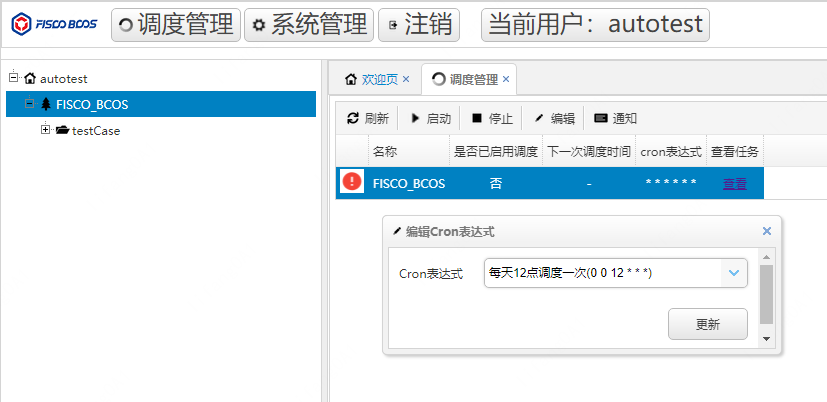Expand the testCase folder node
This screenshot has height=402, width=827.
click(45, 129)
